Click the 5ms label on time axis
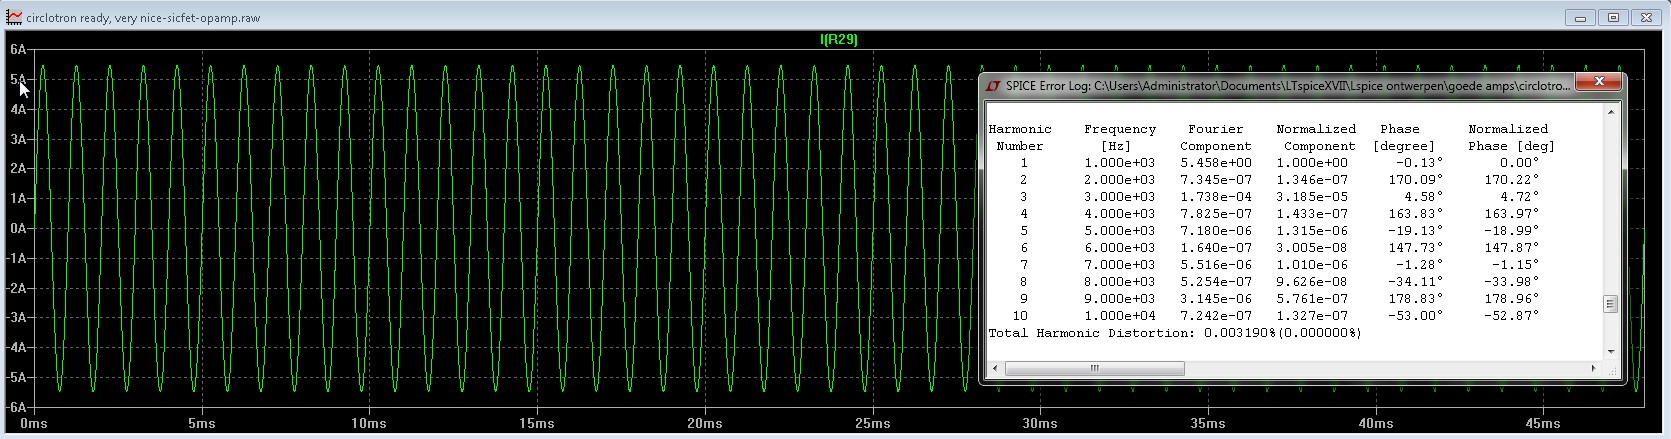The width and height of the screenshot is (1671, 439). tap(202, 424)
